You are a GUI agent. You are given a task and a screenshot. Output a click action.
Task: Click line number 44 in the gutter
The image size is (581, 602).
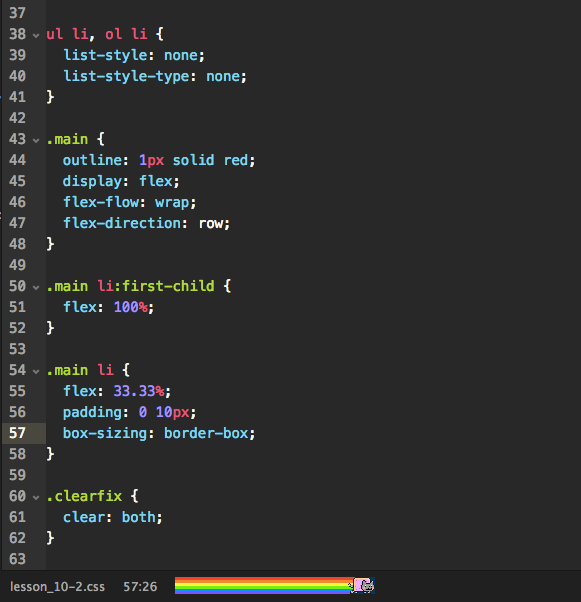(18, 160)
